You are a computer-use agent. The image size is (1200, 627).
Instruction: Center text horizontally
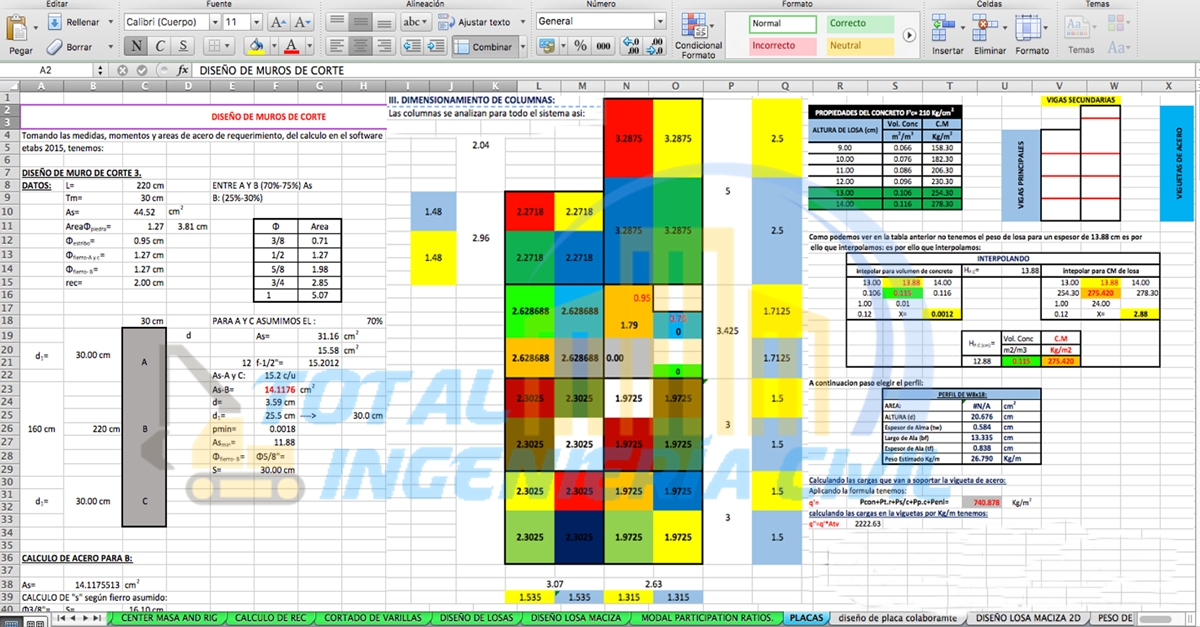pyautogui.click(x=362, y=46)
